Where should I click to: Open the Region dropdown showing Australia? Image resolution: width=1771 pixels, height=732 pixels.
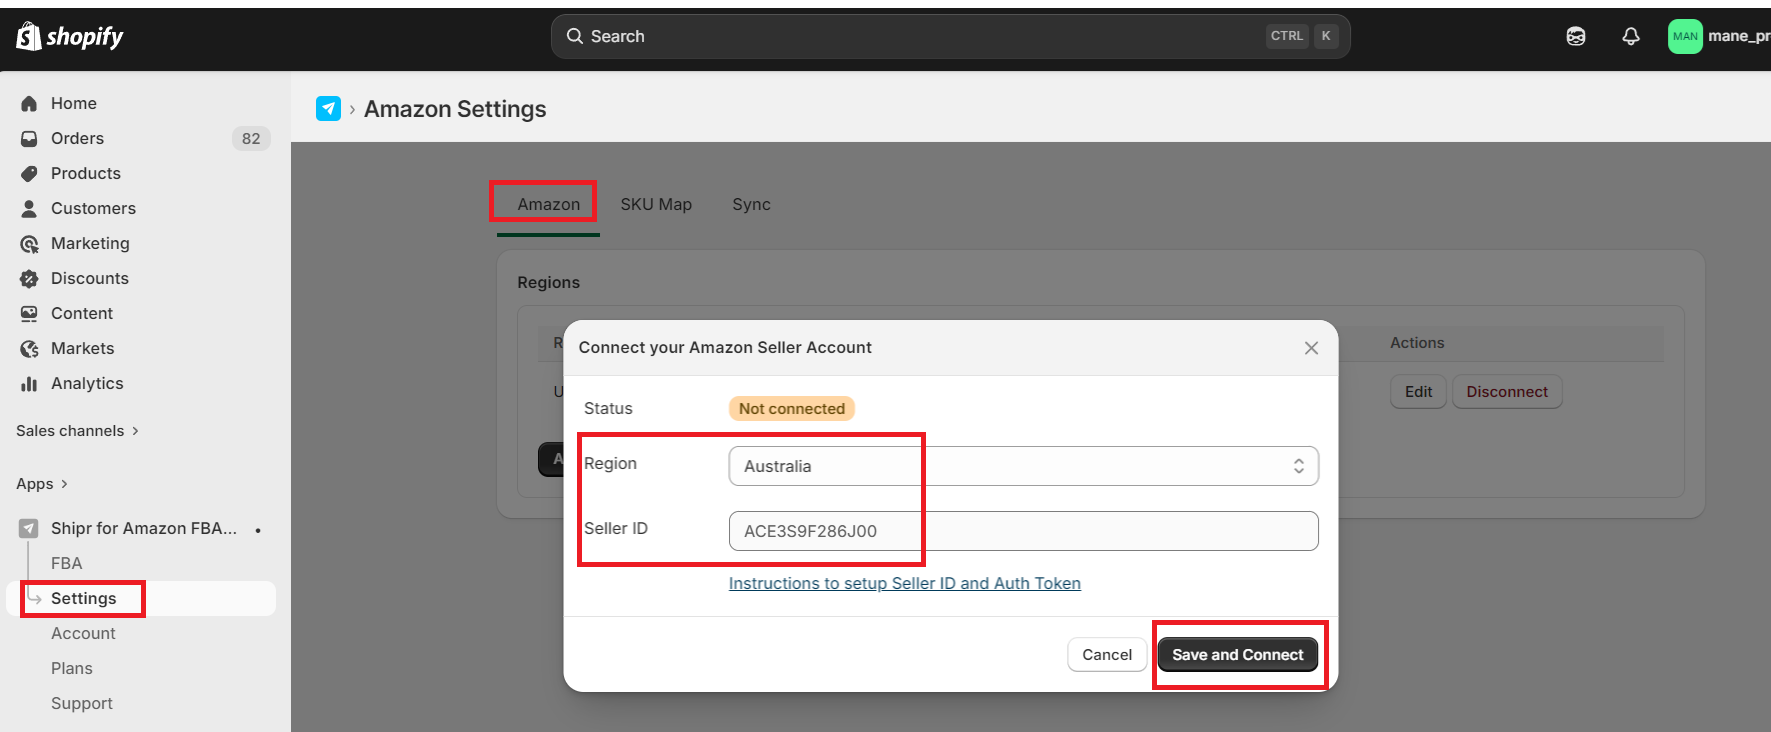(1023, 466)
